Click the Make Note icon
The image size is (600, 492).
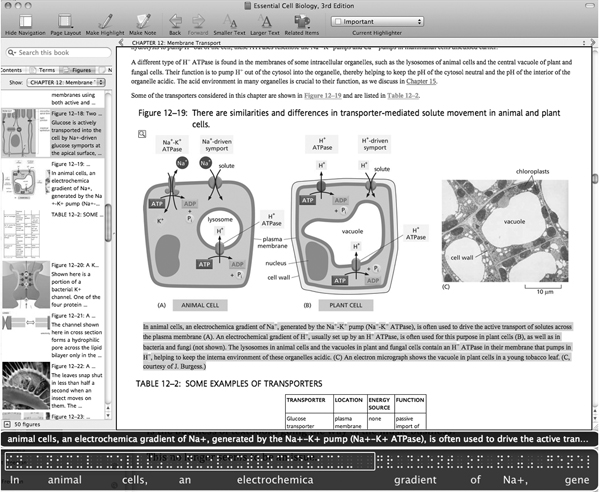coord(143,23)
